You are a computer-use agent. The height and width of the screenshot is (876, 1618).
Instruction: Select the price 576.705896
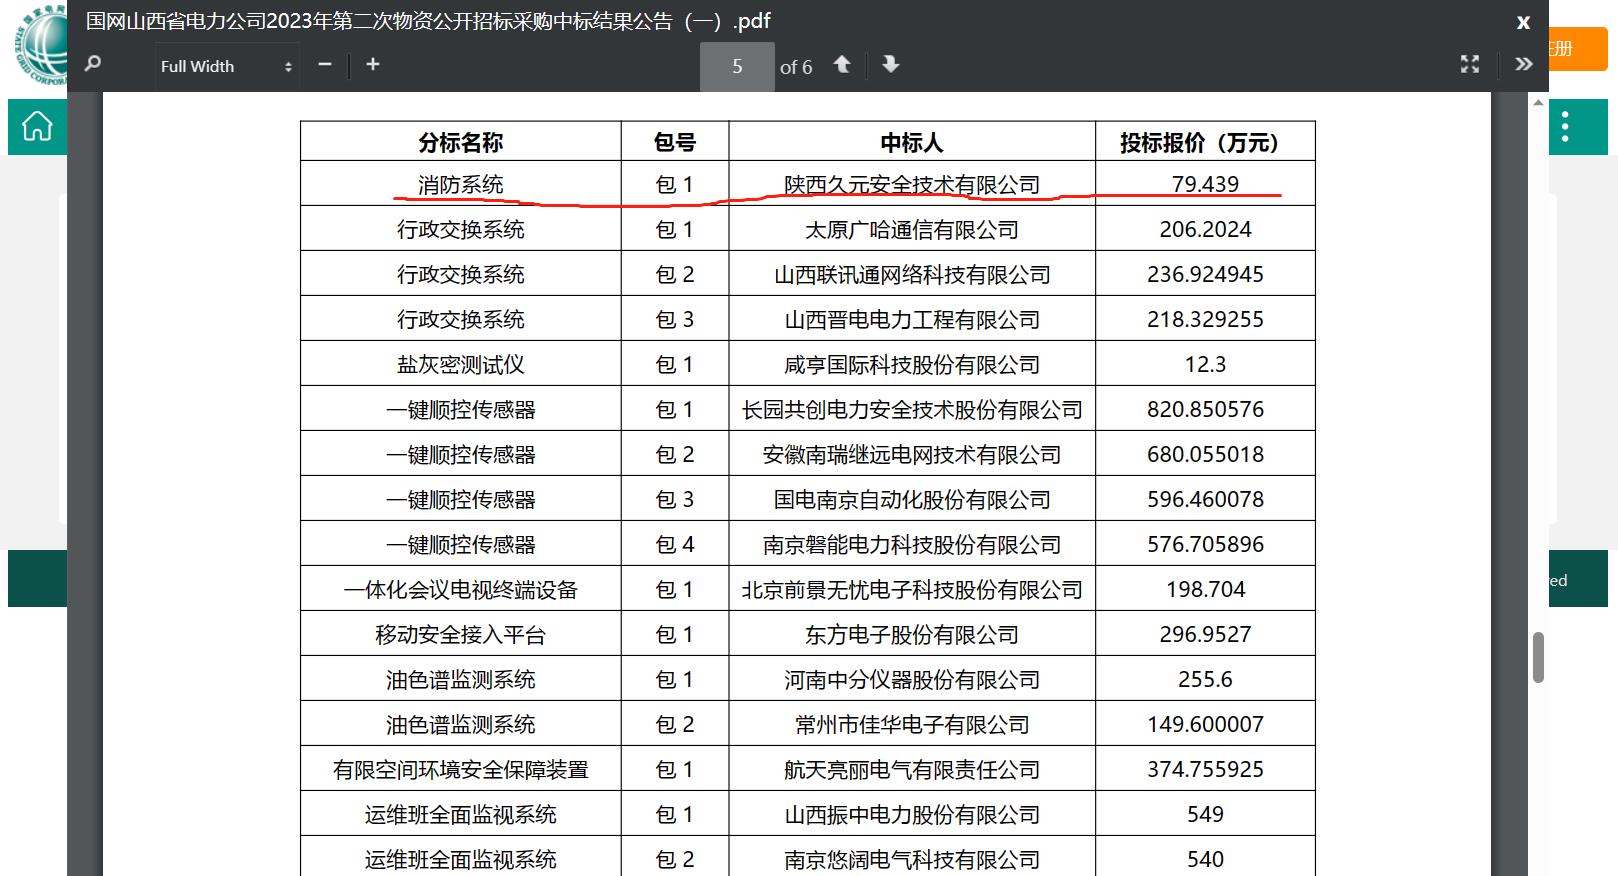(1205, 544)
